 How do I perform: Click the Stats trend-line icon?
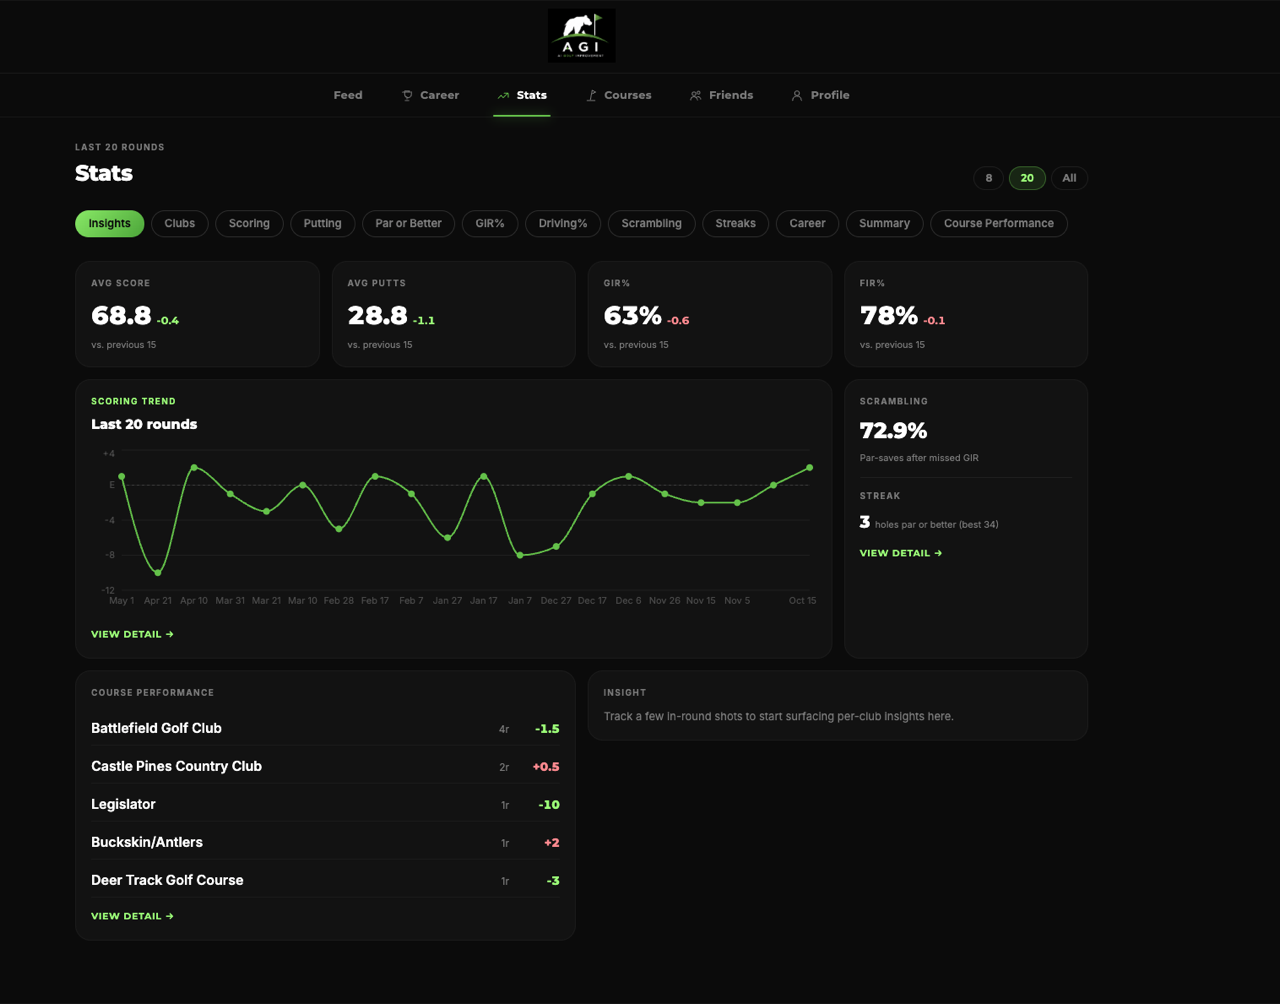click(x=503, y=96)
